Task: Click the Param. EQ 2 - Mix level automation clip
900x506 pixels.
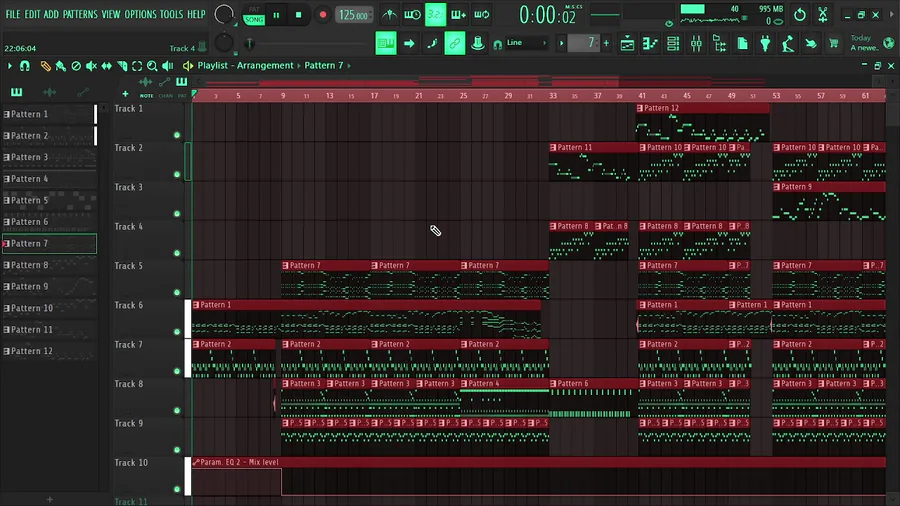Action: click(538, 476)
